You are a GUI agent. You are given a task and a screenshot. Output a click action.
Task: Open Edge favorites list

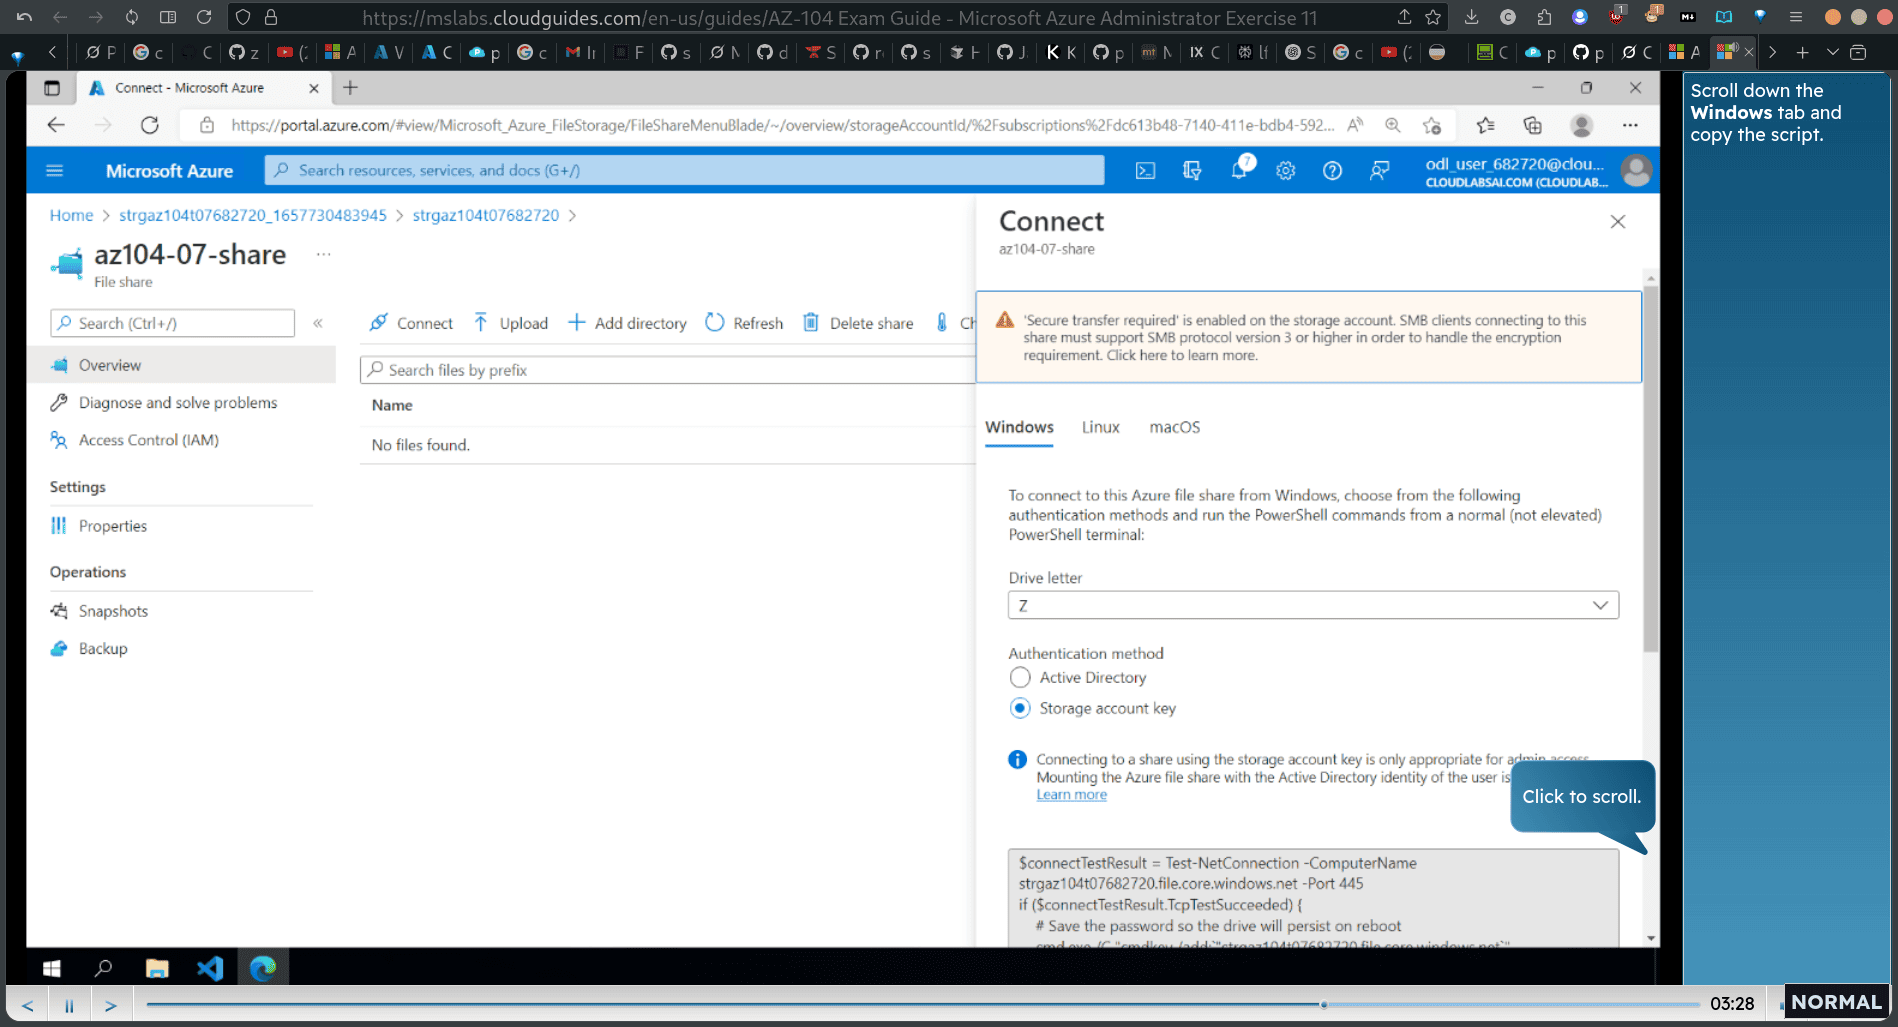[1485, 125]
